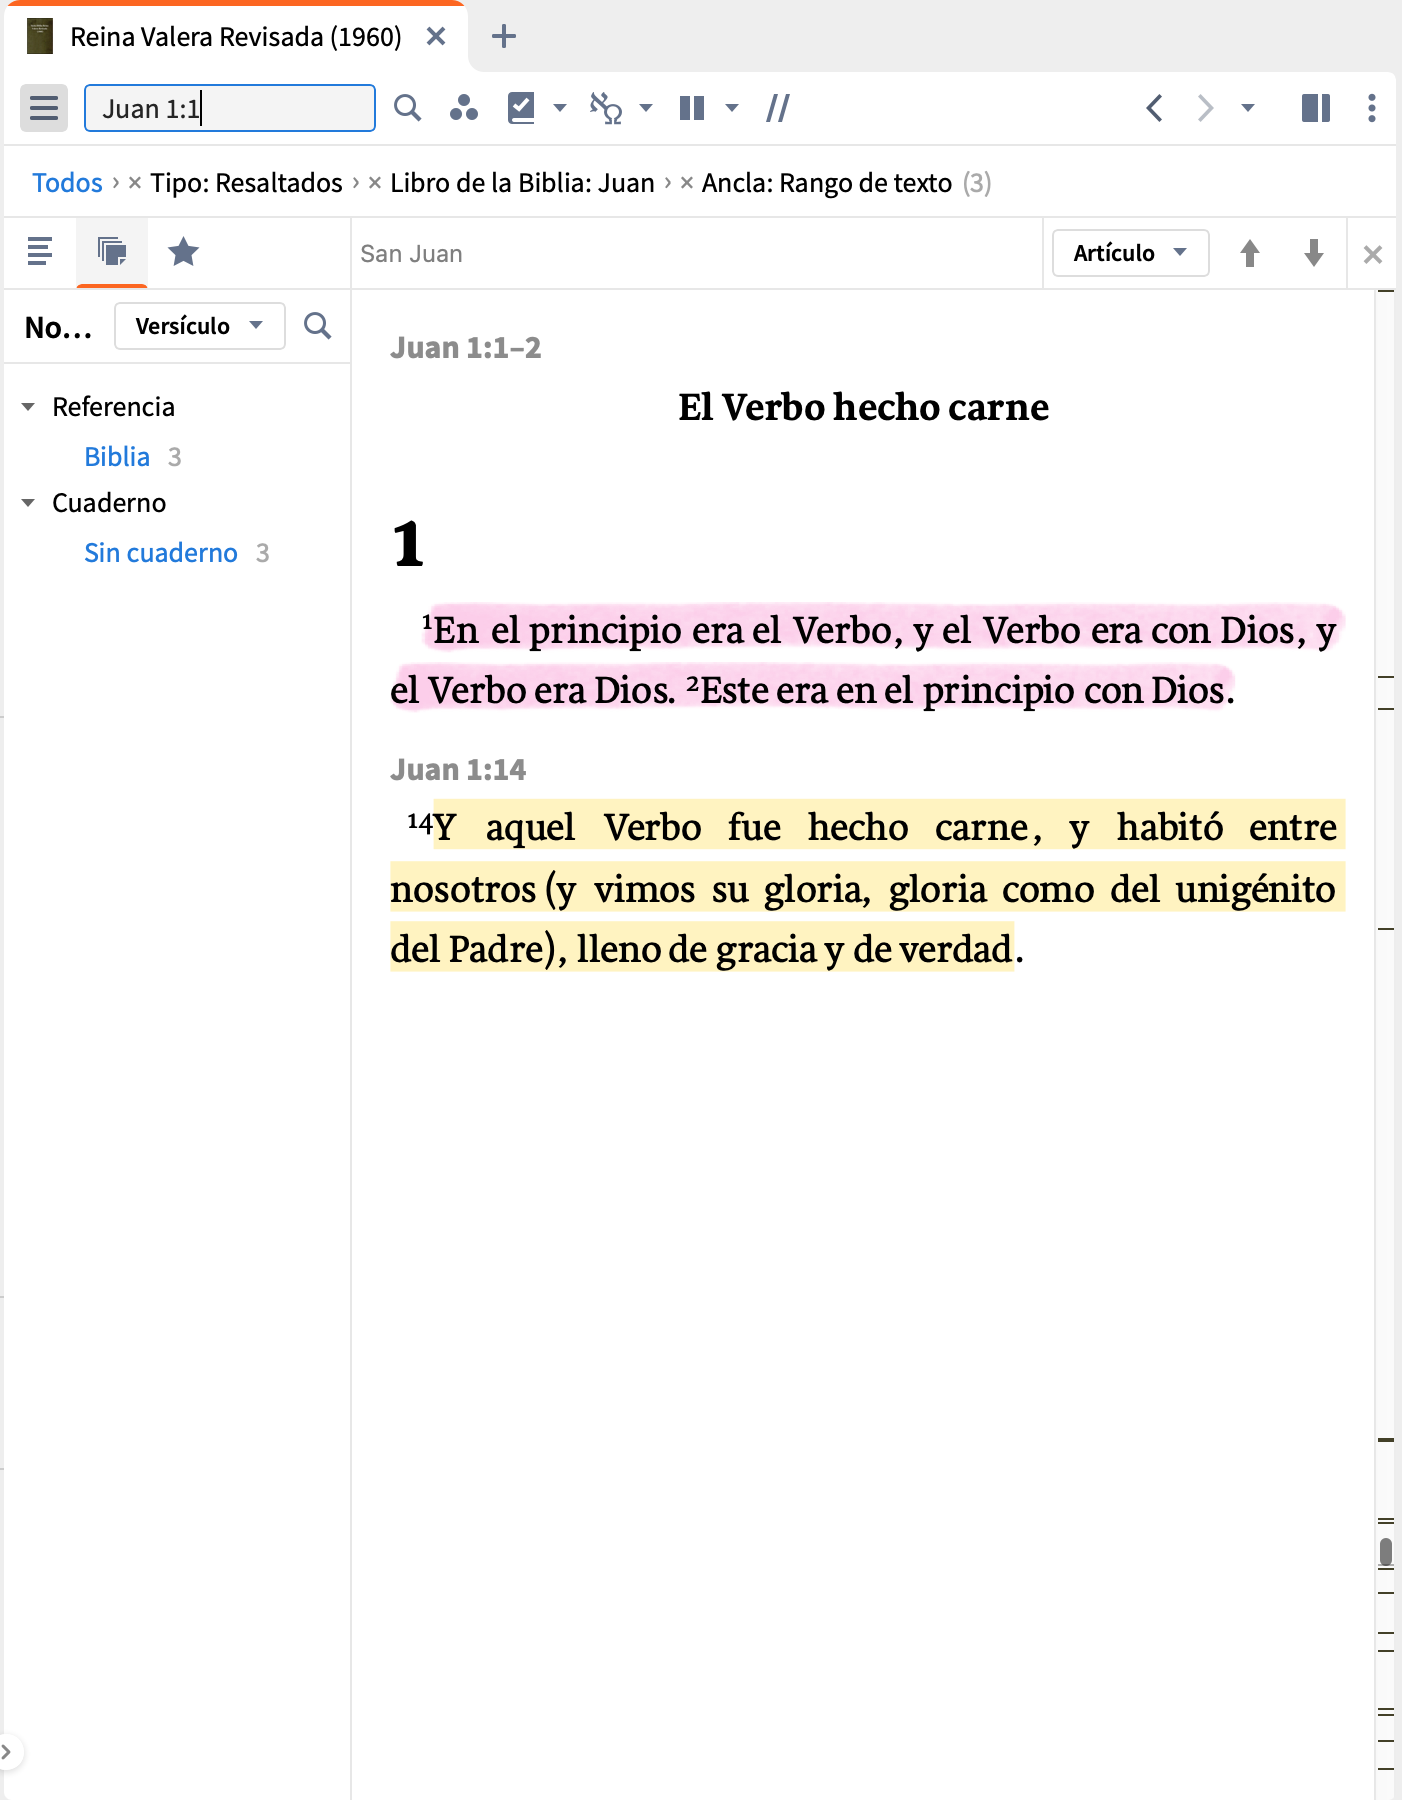Select the Biblia facet link
Screen dimensions: 1402x1800
point(117,457)
